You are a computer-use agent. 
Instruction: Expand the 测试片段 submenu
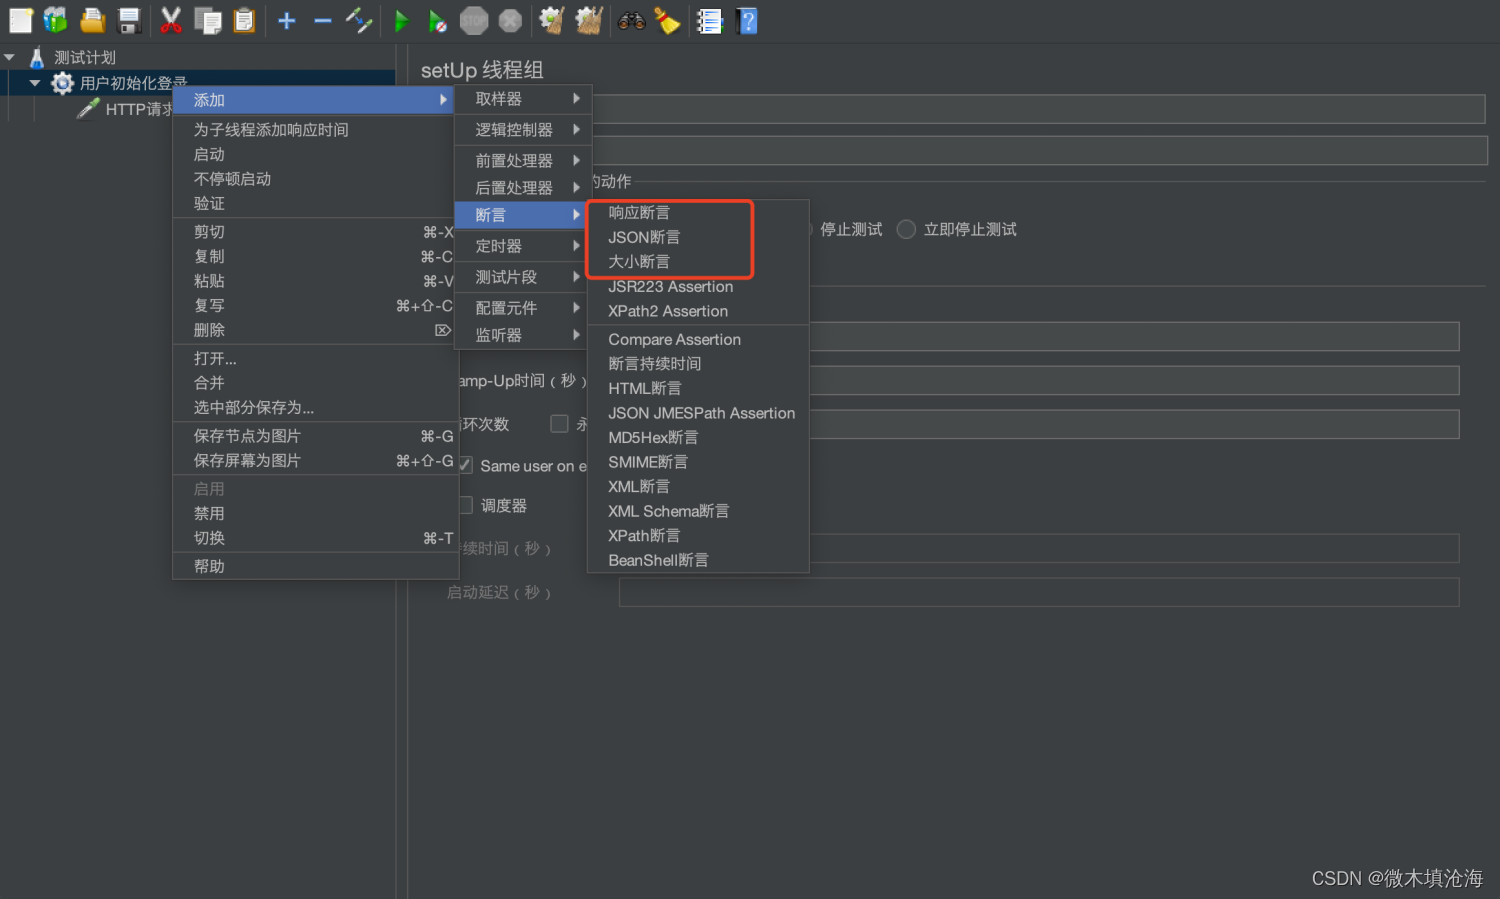(x=523, y=277)
